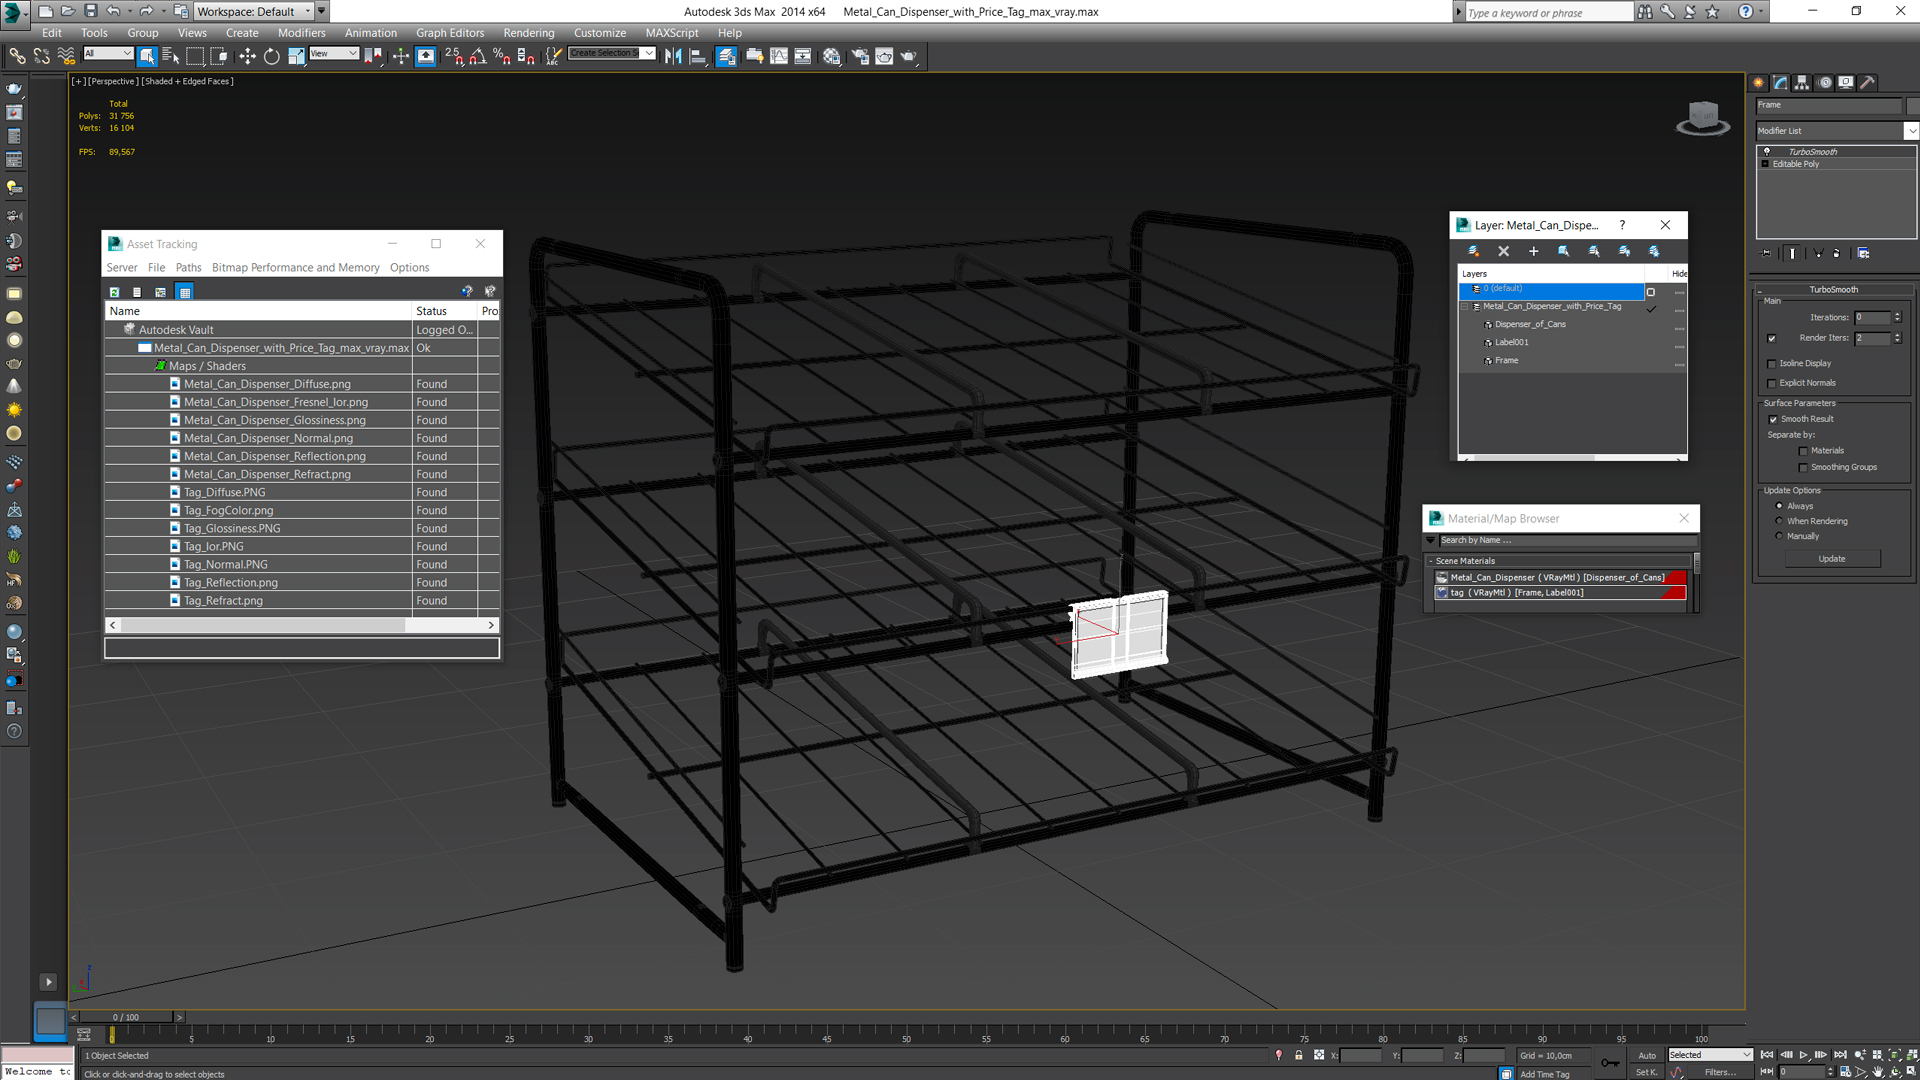Enable Explicit Normals checkbox
Viewport: 1920px width, 1080px height.
tap(1772, 383)
